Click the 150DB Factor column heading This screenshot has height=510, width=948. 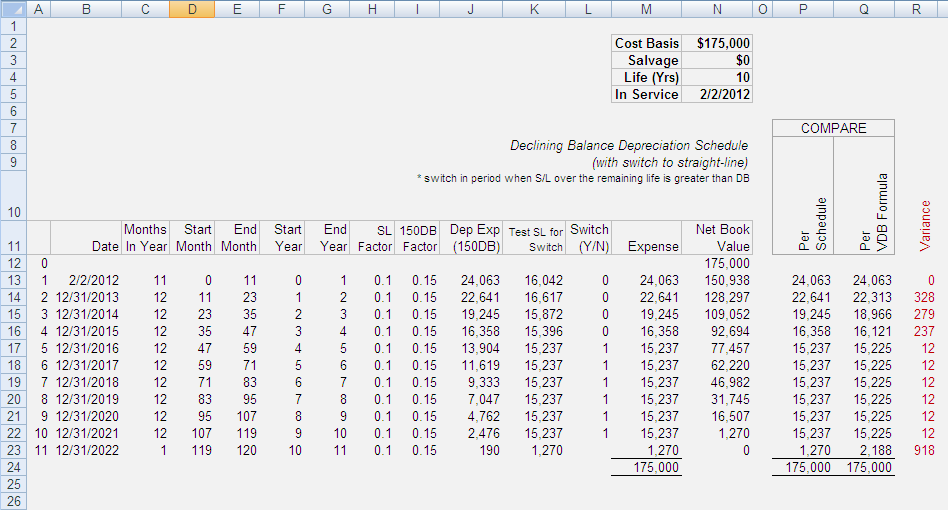418,238
